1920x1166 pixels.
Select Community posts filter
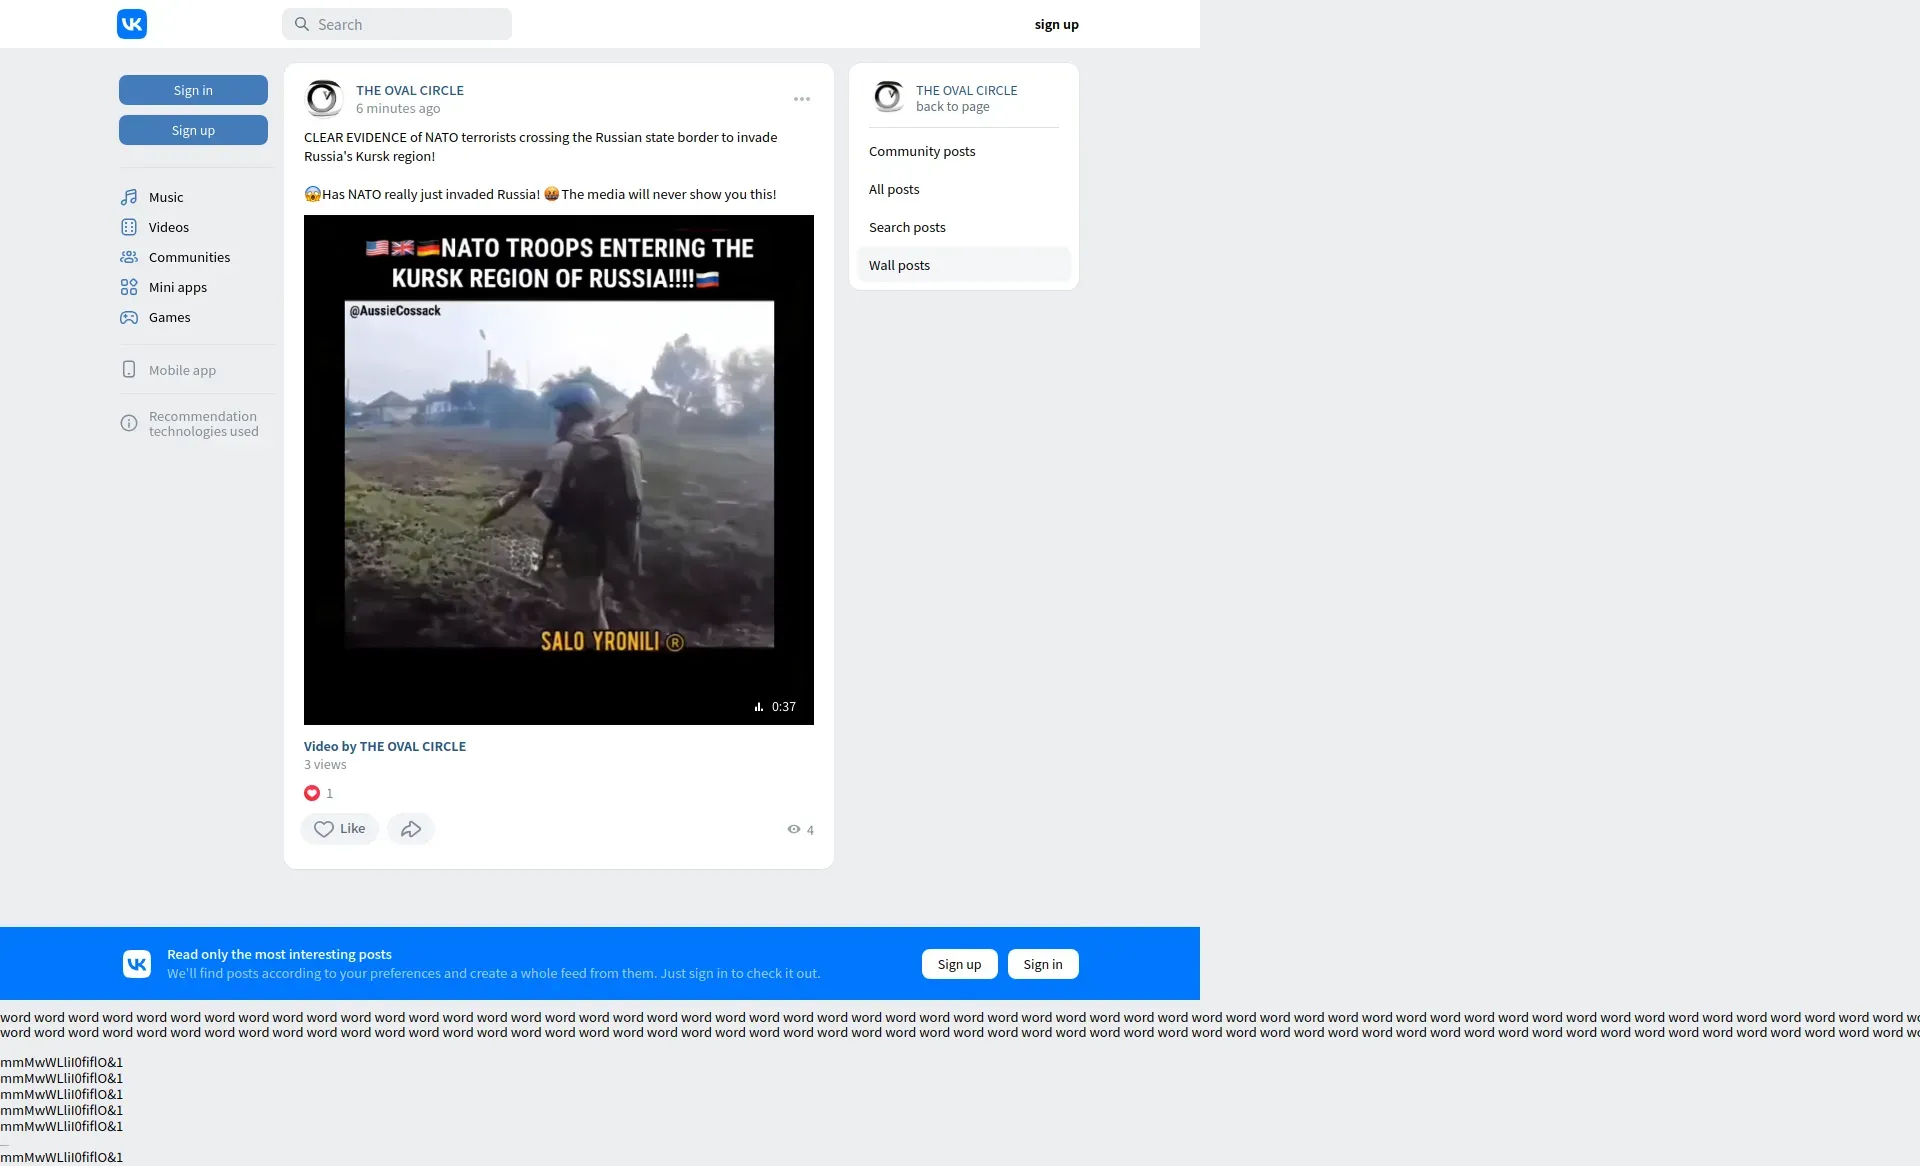(964, 151)
